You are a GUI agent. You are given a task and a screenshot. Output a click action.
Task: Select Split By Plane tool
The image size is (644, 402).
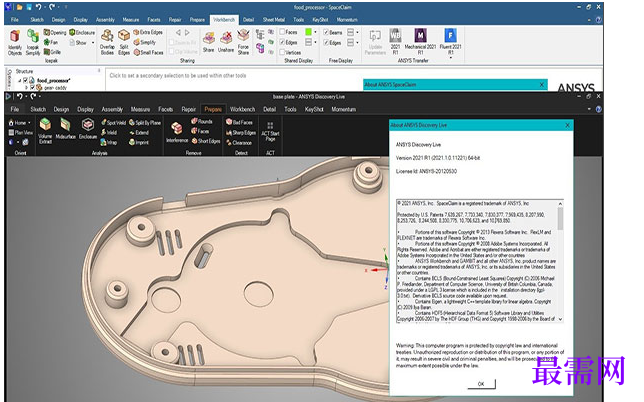point(145,122)
